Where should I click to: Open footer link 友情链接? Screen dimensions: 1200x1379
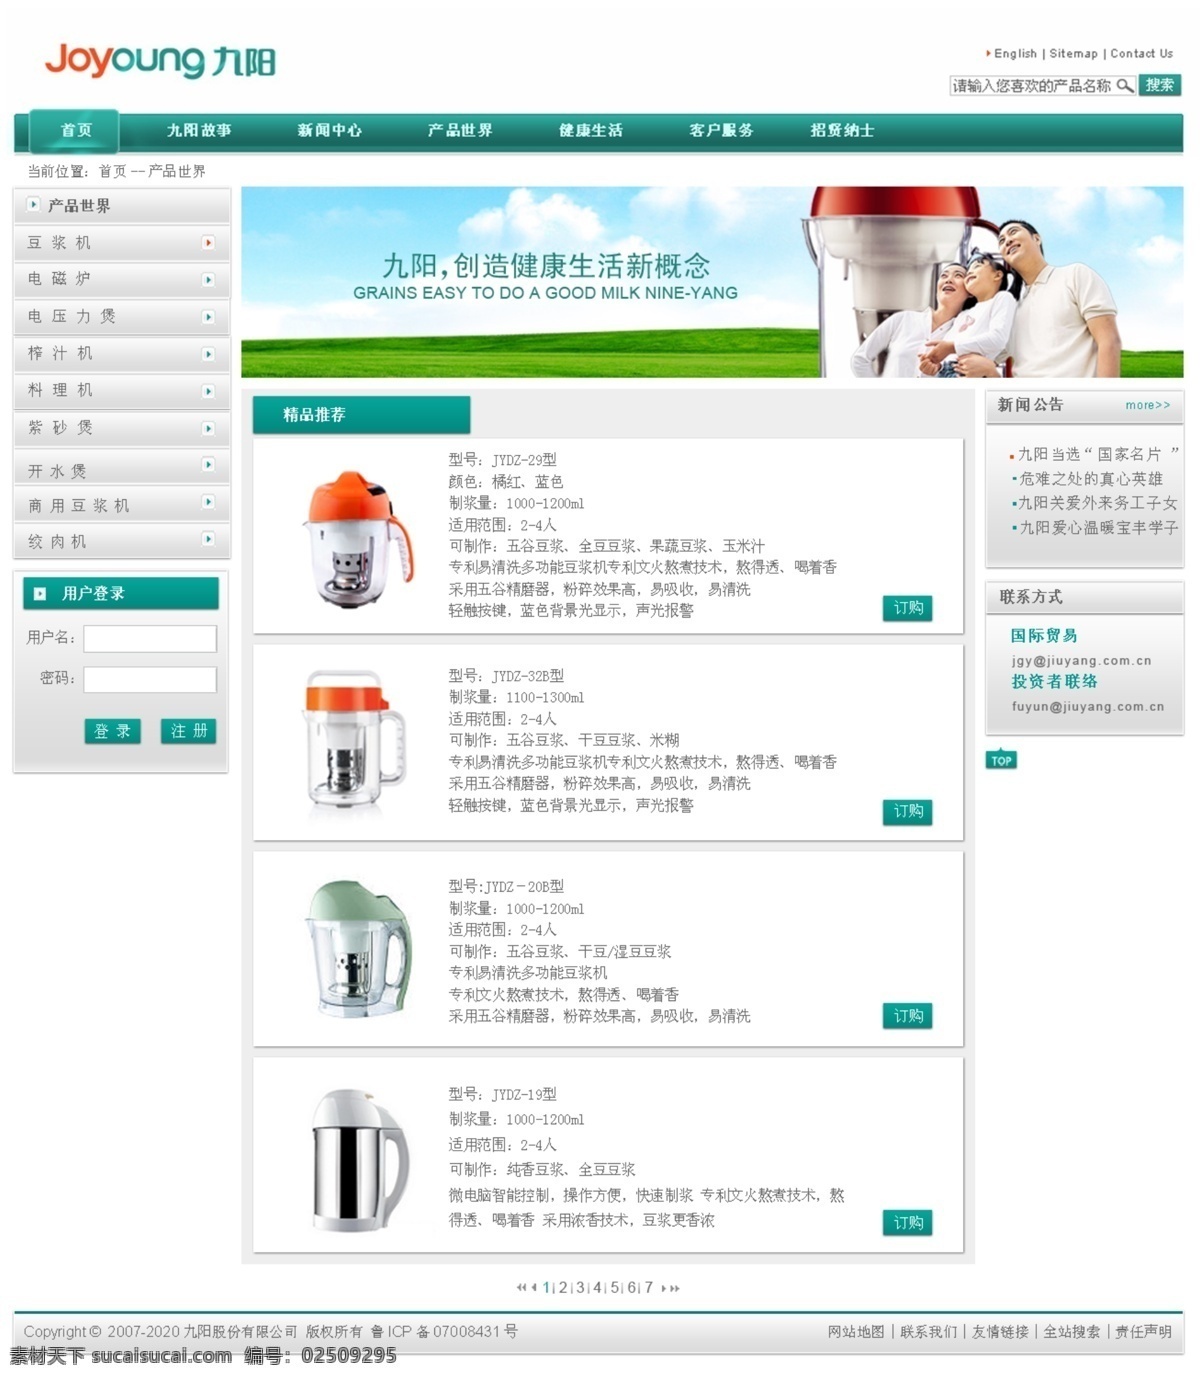click(1000, 1332)
